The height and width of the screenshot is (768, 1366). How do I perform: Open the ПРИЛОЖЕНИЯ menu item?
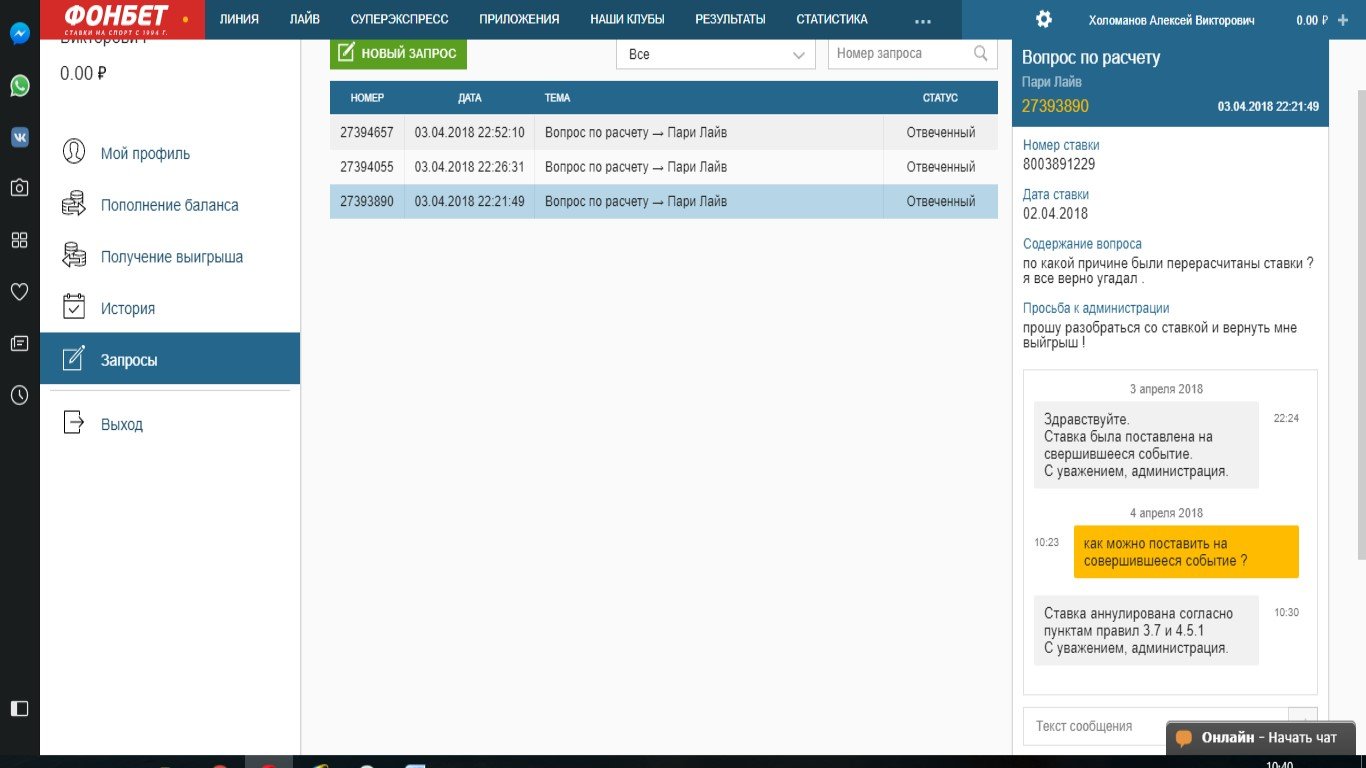tap(519, 19)
